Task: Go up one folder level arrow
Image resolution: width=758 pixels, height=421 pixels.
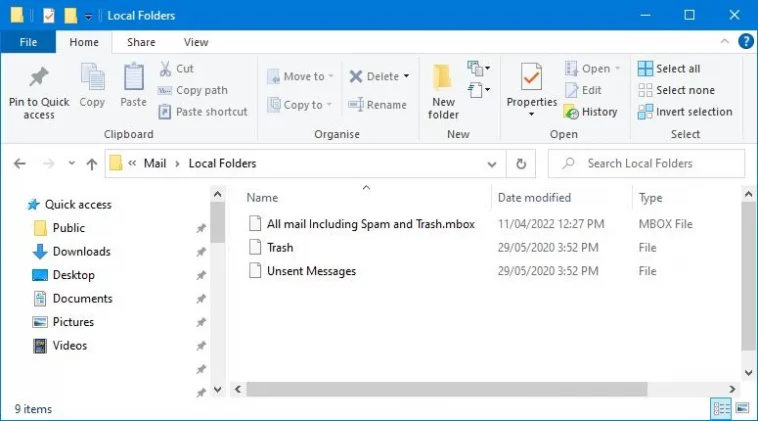Action: pyautogui.click(x=91, y=164)
